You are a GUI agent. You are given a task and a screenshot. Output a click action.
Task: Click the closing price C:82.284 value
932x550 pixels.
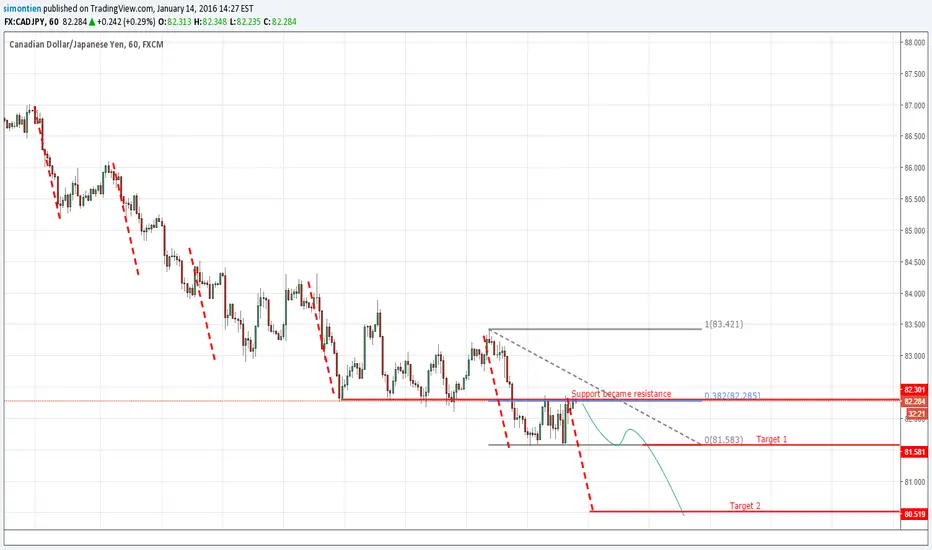[279, 21]
